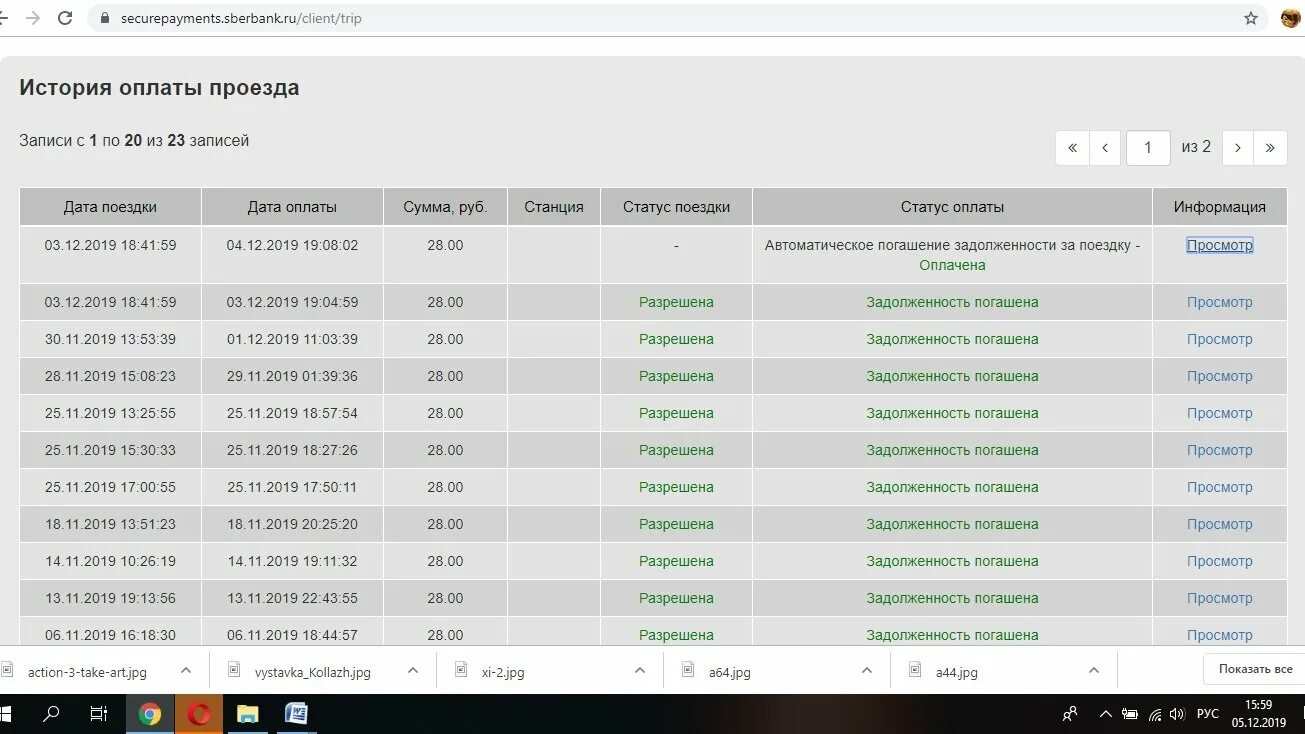Click the address bar URL securepayments.sberbank.ru
Screen dimensions: 1305x734
(x=241, y=18)
